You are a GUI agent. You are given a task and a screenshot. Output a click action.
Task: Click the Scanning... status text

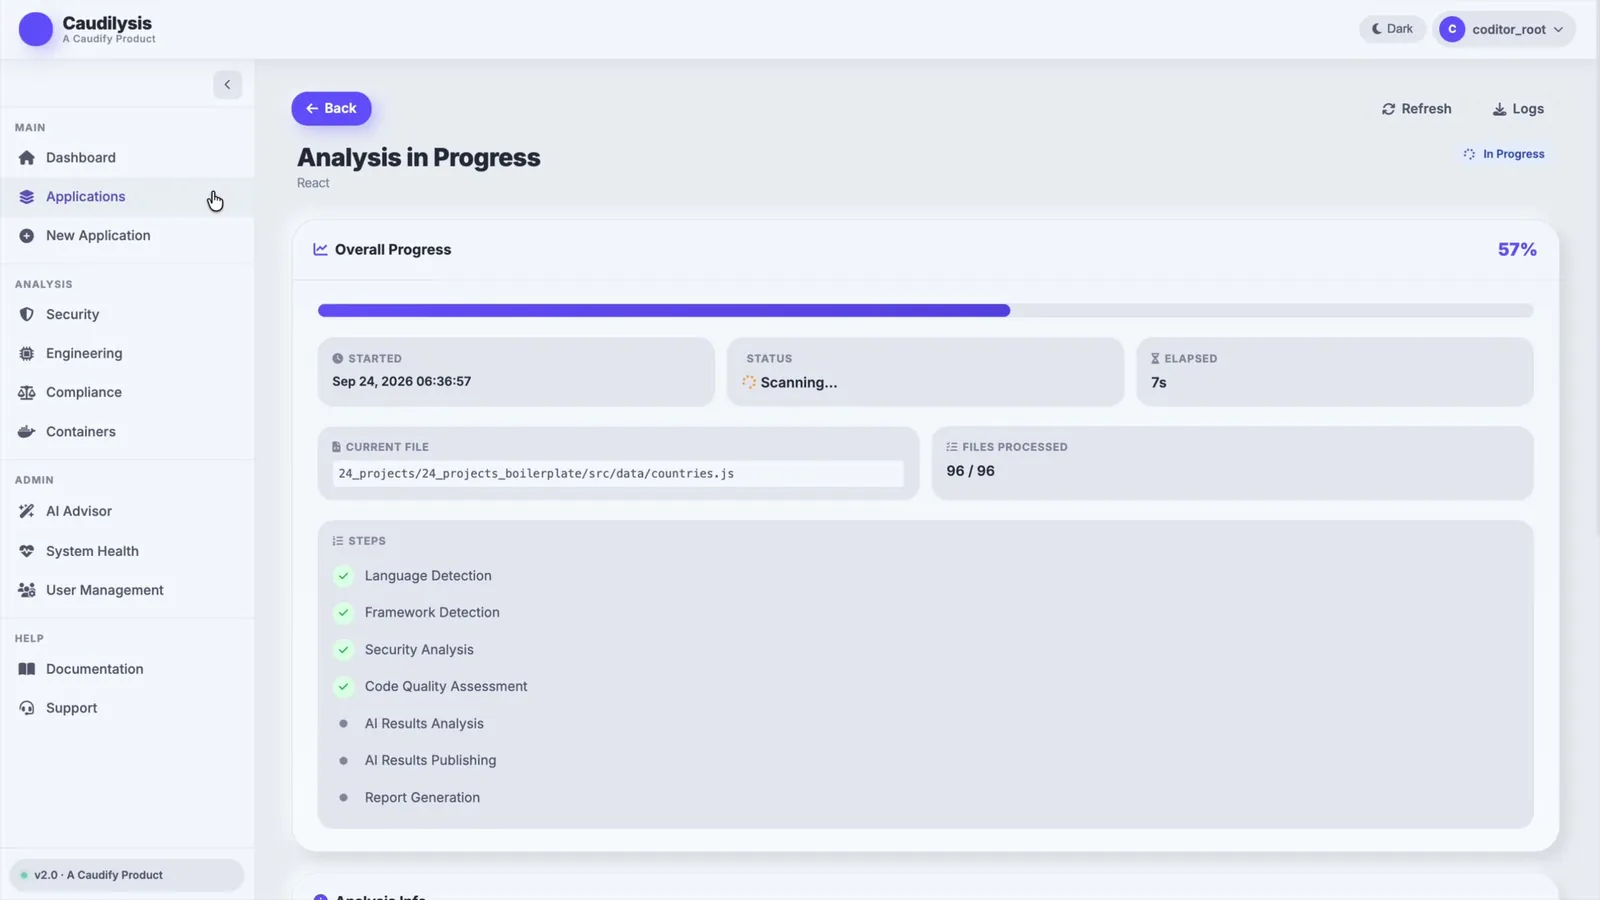coord(798,383)
